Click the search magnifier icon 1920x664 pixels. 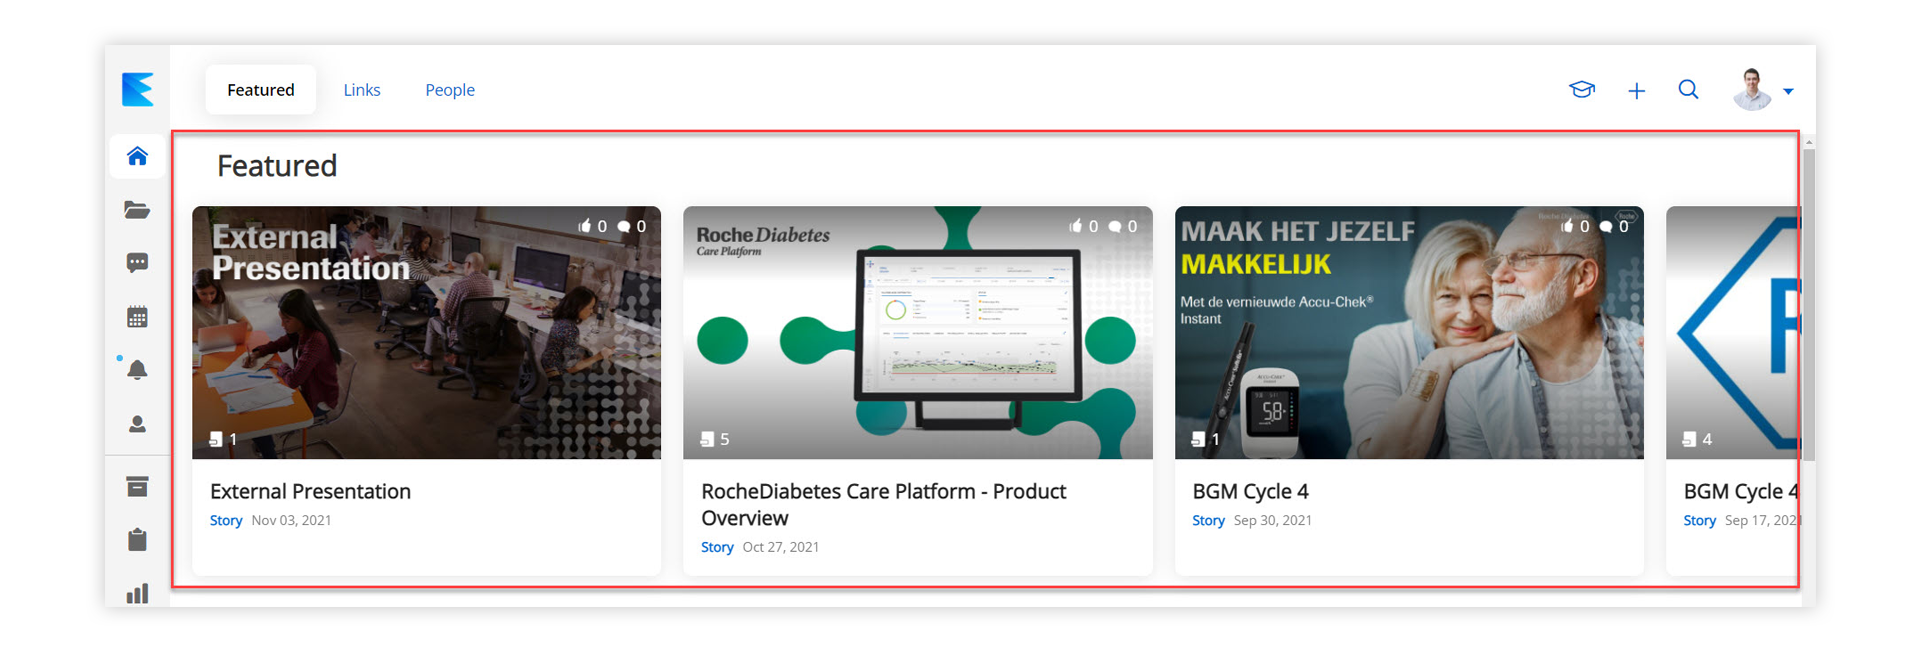tap(1688, 90)
